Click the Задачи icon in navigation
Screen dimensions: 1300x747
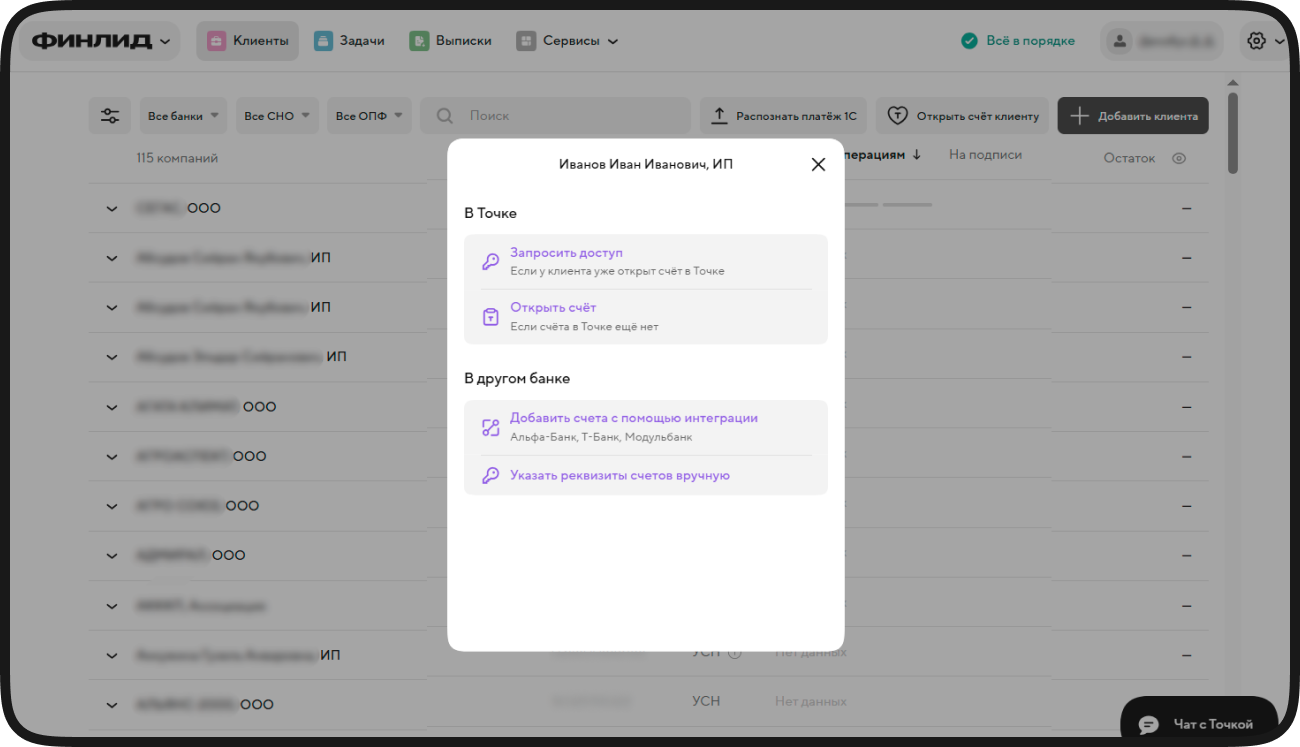(323, 41)
